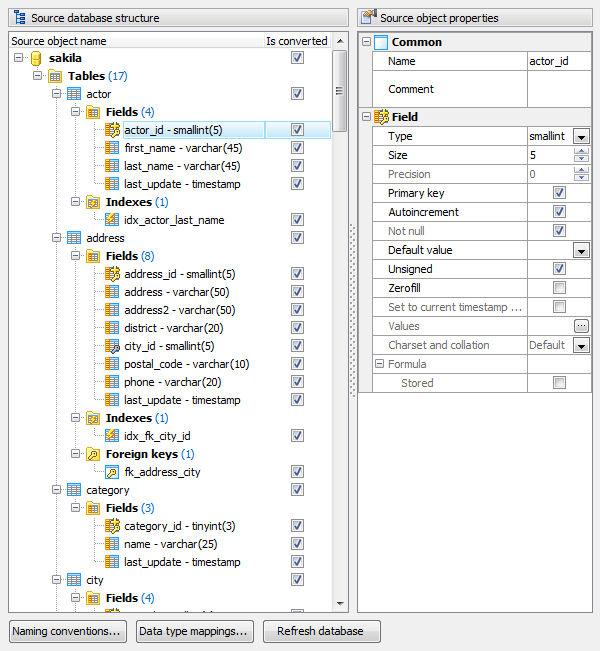Collapse the Field properties section
Screen dimensions: 600x651
(366, 117)
